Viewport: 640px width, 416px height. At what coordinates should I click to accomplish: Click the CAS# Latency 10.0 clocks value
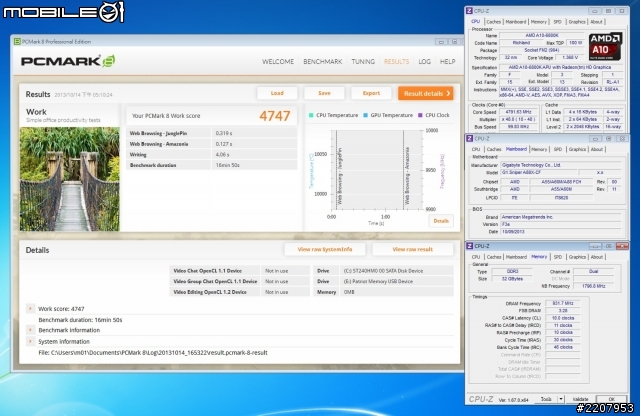click(x=562, y=318)
